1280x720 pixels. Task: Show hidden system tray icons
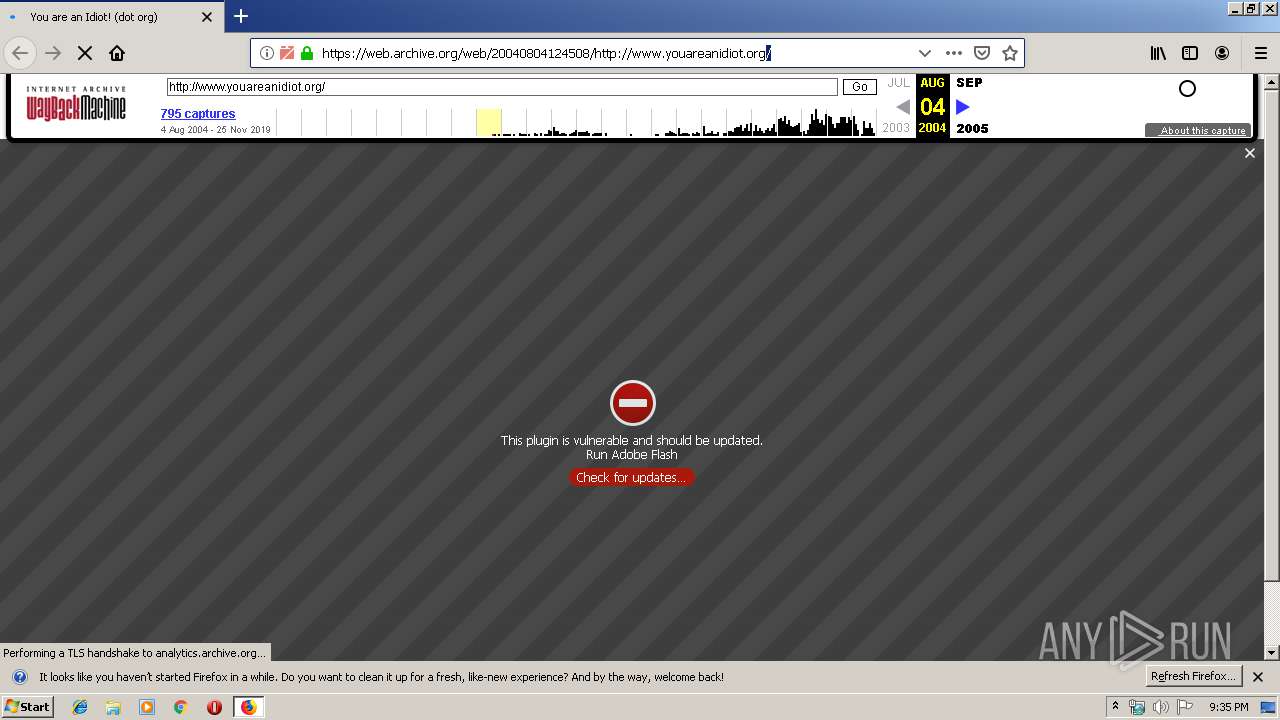coord(1115,707)
